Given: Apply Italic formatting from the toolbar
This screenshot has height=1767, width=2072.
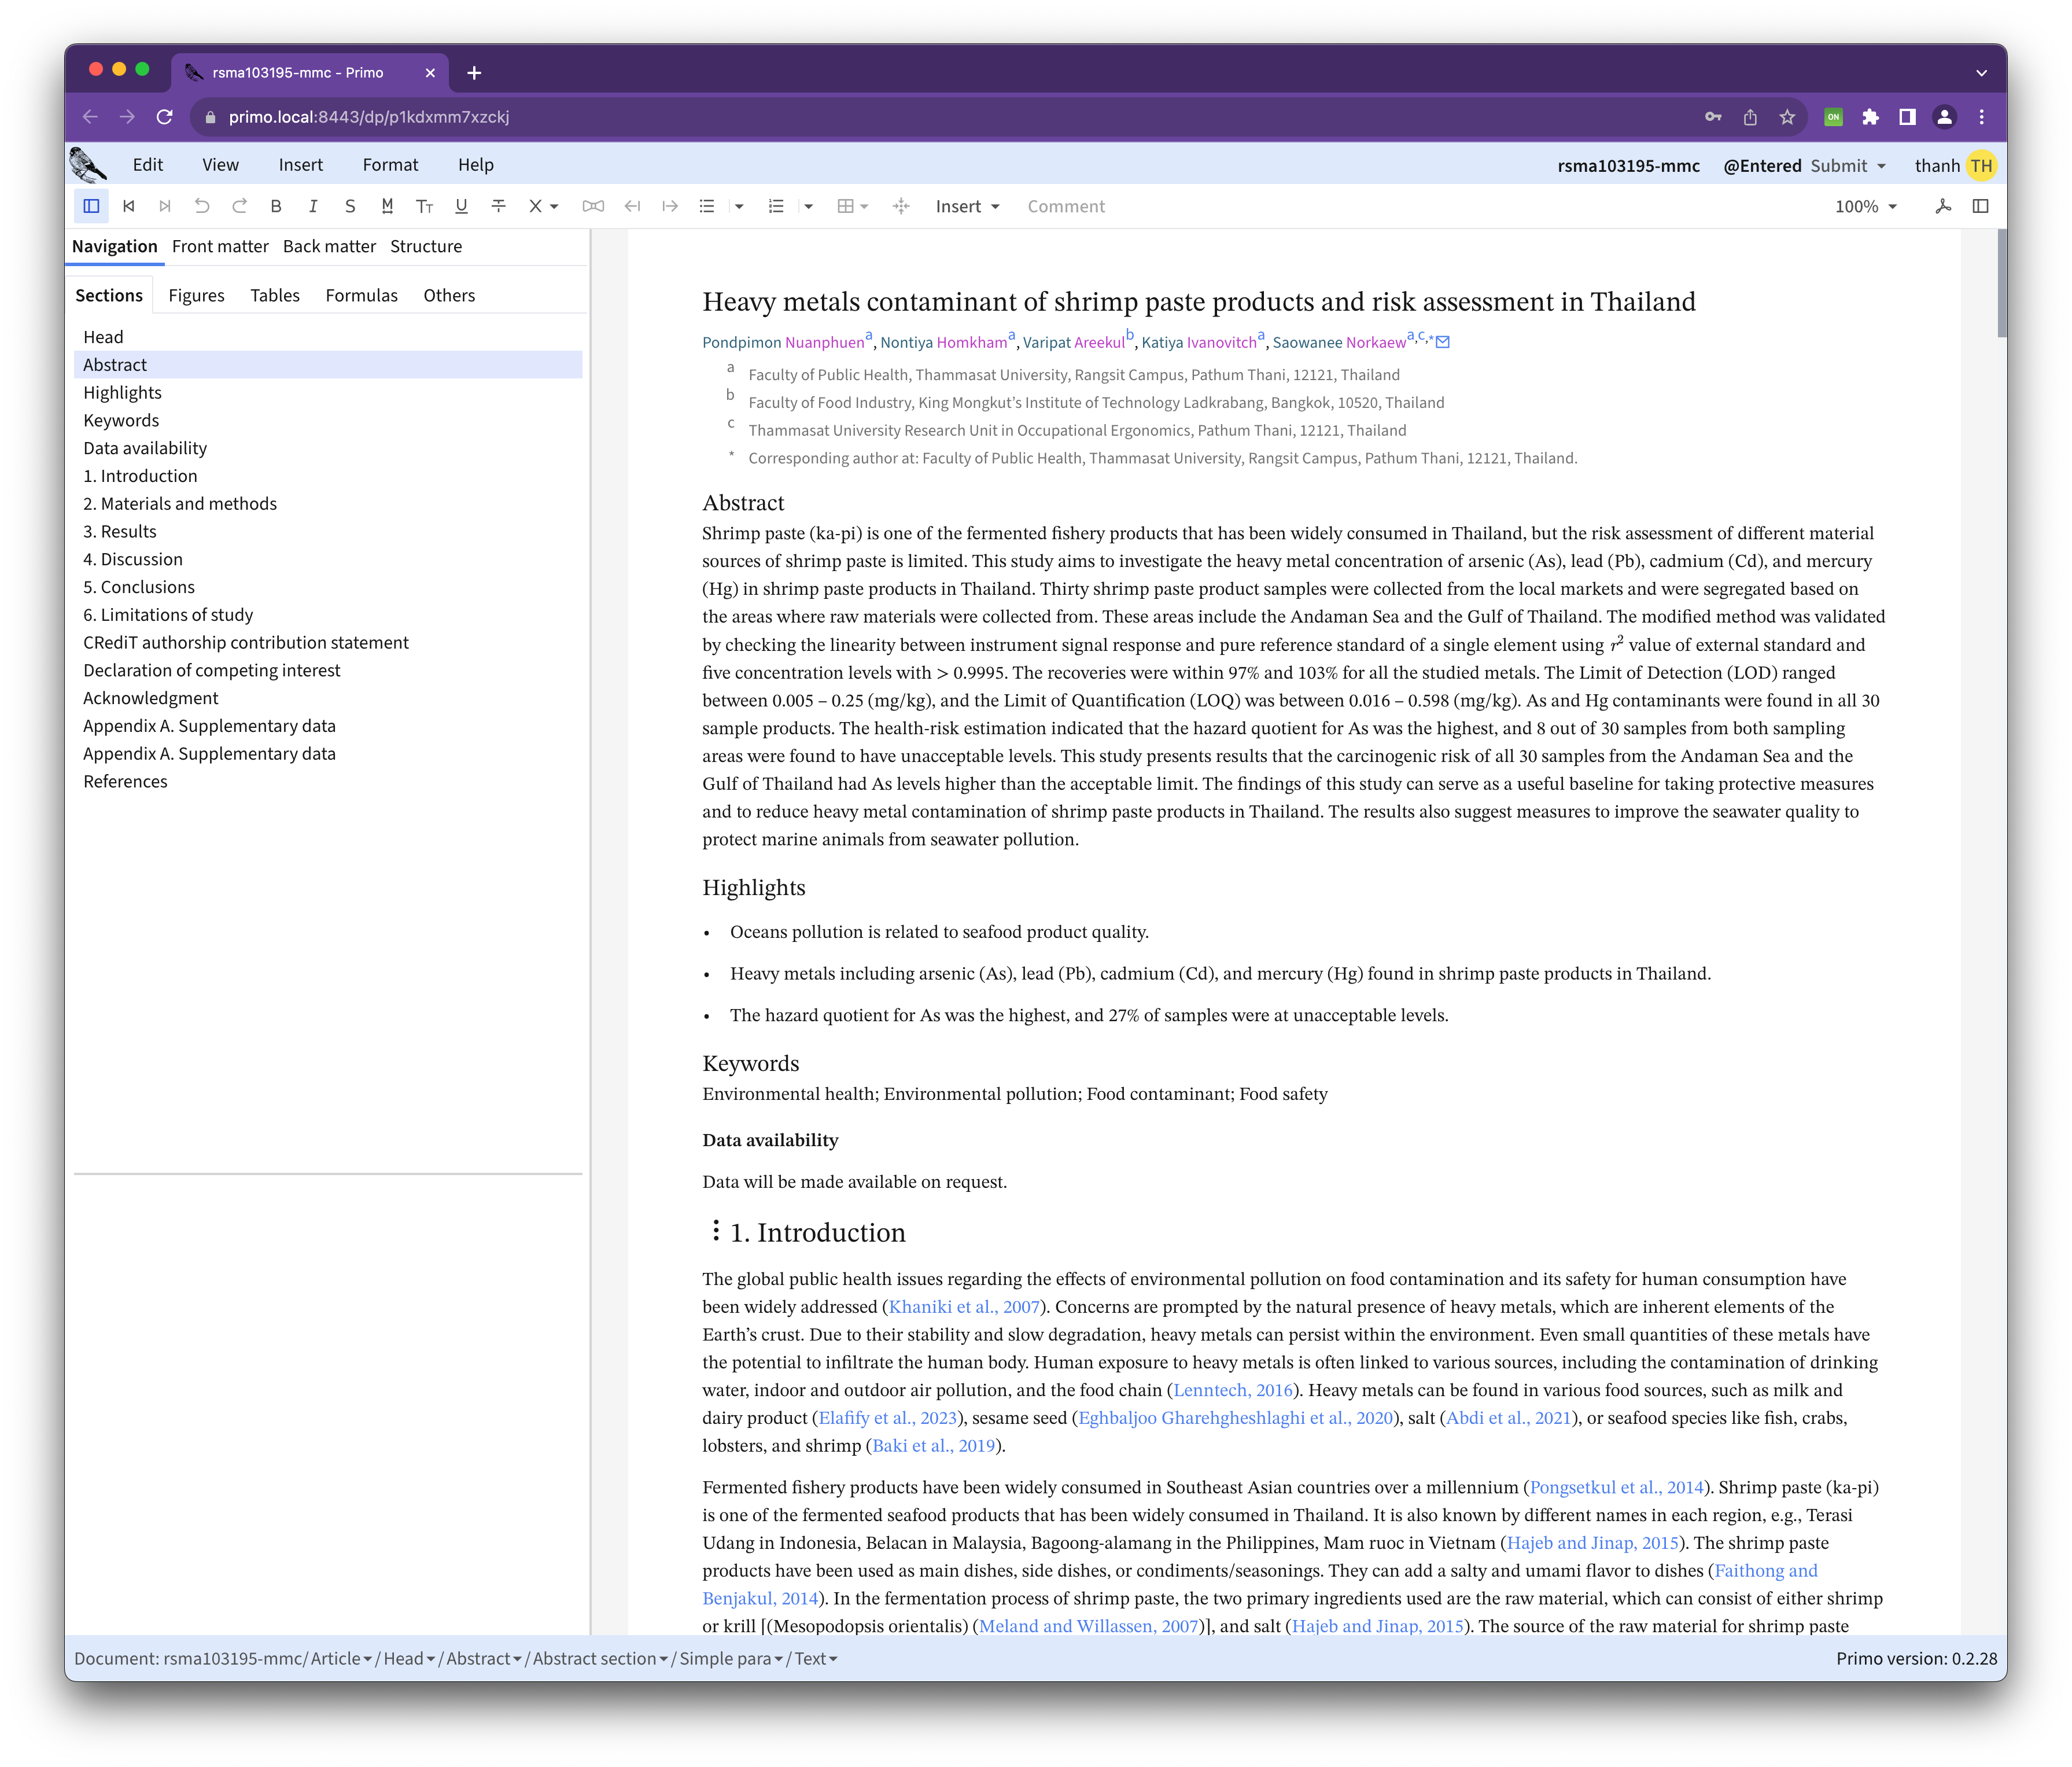Looking at the screenshot, I should click(313, 206).
